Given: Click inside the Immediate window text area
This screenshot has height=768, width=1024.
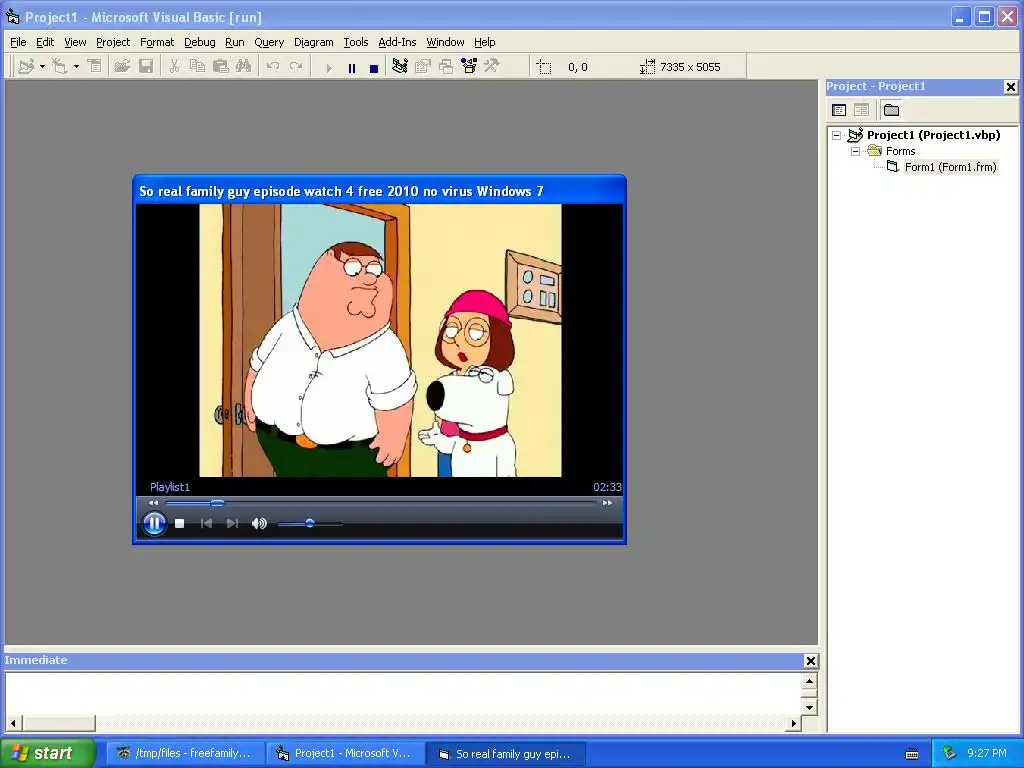Looking at the screenshot, I should [403, 694].
